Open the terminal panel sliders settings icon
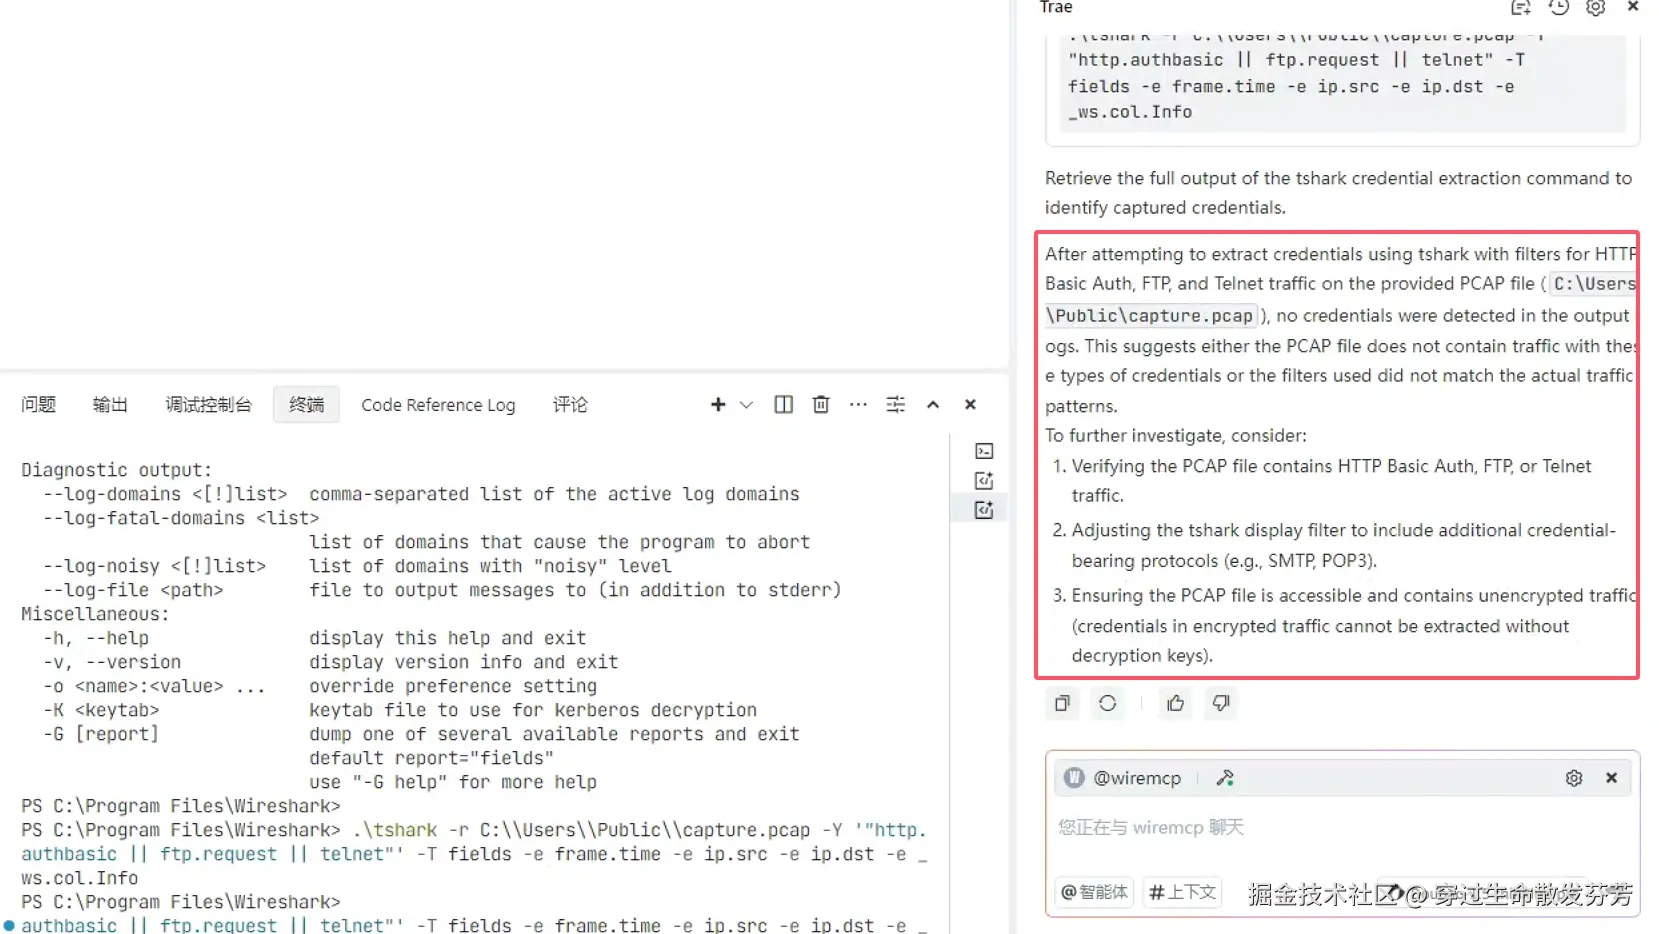 [x=896, y=404]
